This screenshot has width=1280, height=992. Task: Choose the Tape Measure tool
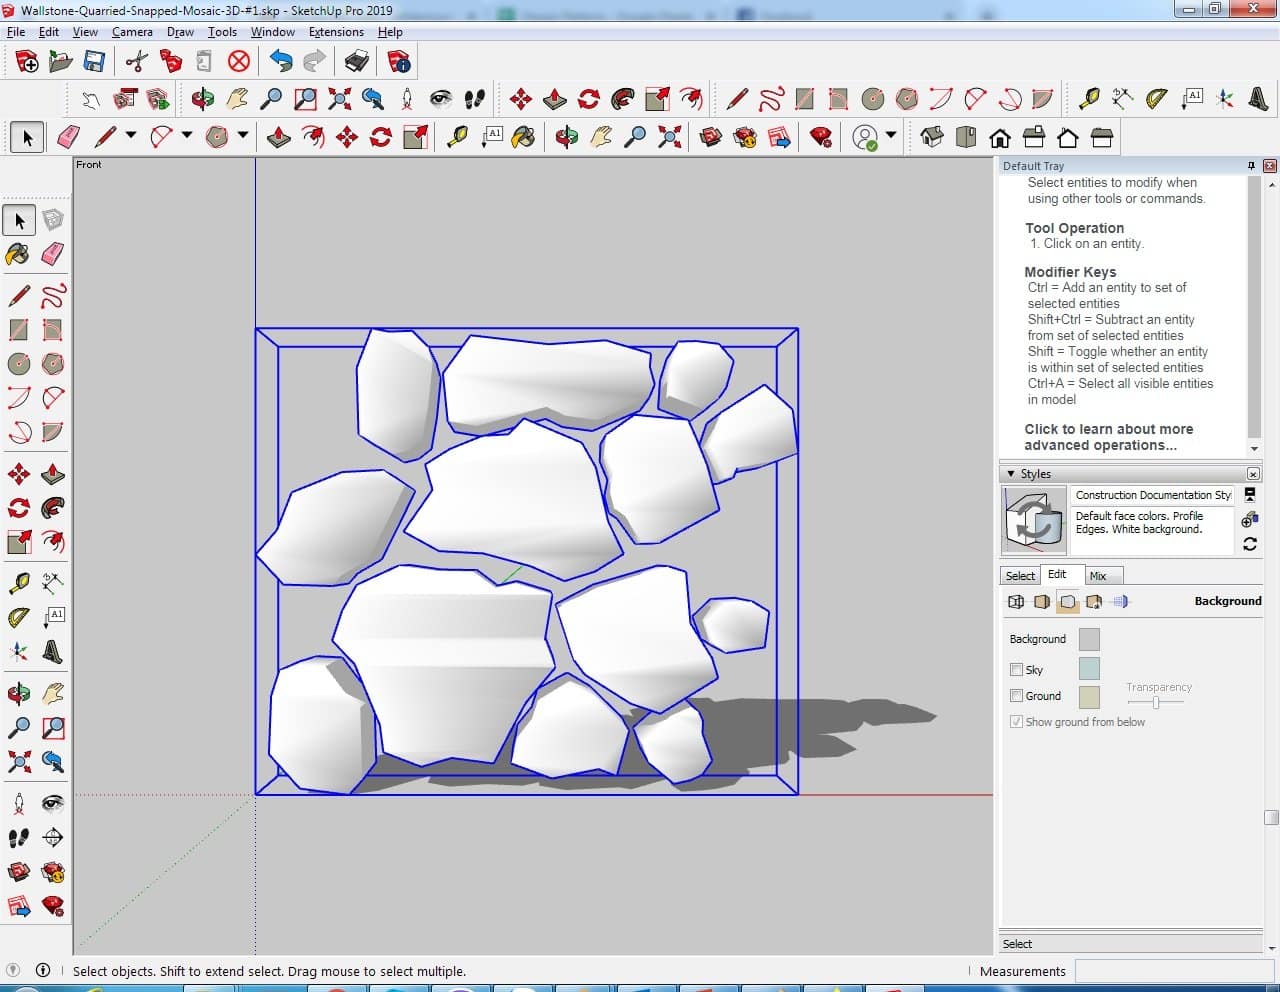click(x=19, y=582)
